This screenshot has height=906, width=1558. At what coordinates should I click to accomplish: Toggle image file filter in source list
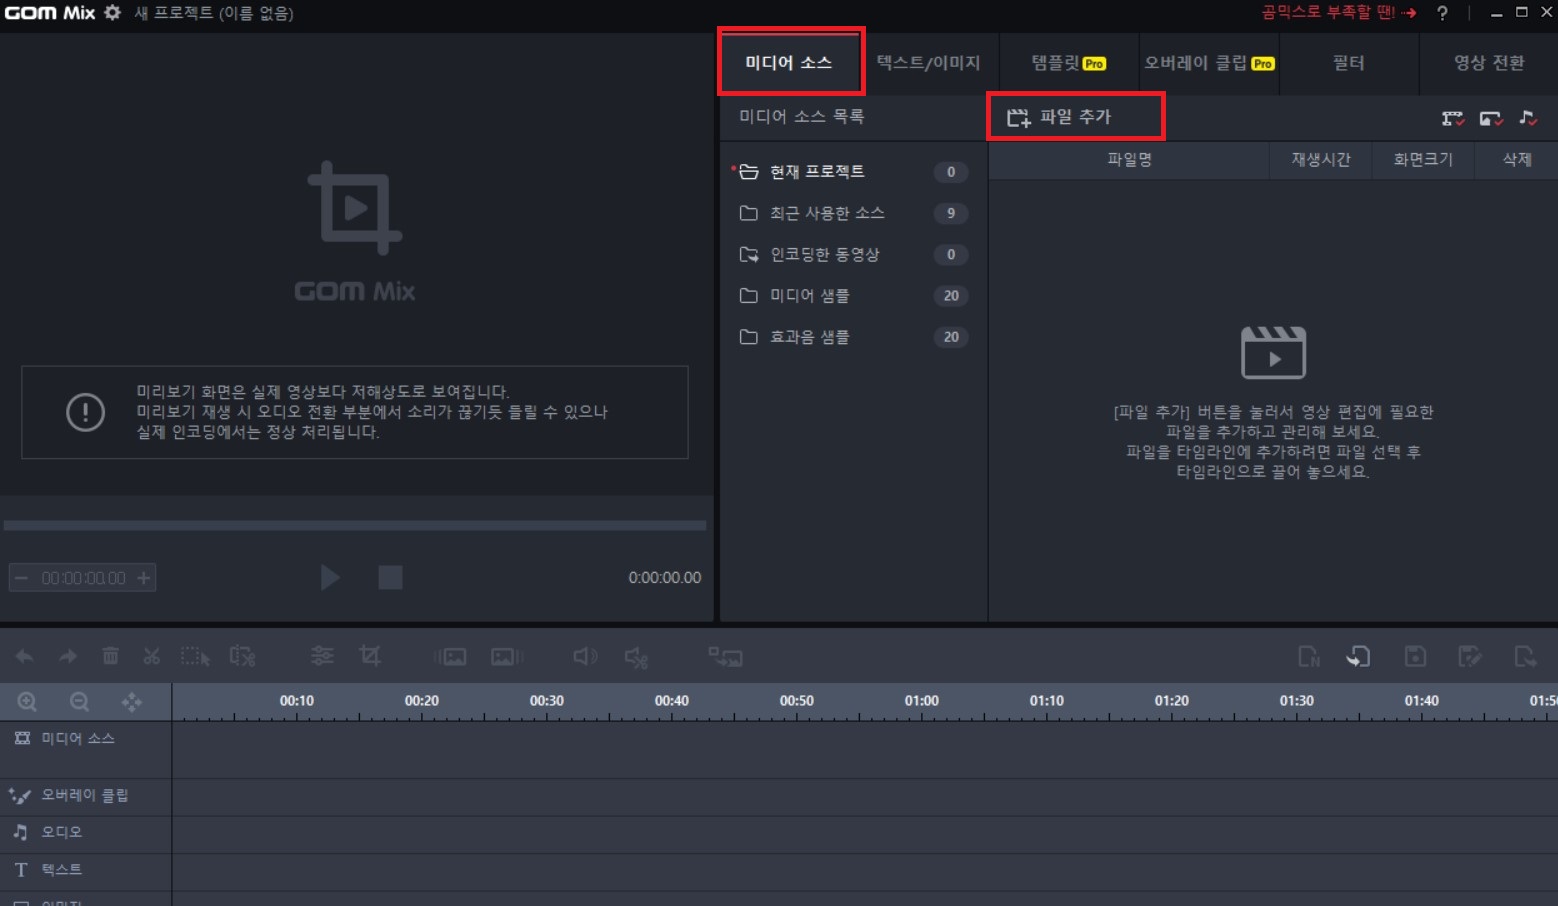[1491, 118]
